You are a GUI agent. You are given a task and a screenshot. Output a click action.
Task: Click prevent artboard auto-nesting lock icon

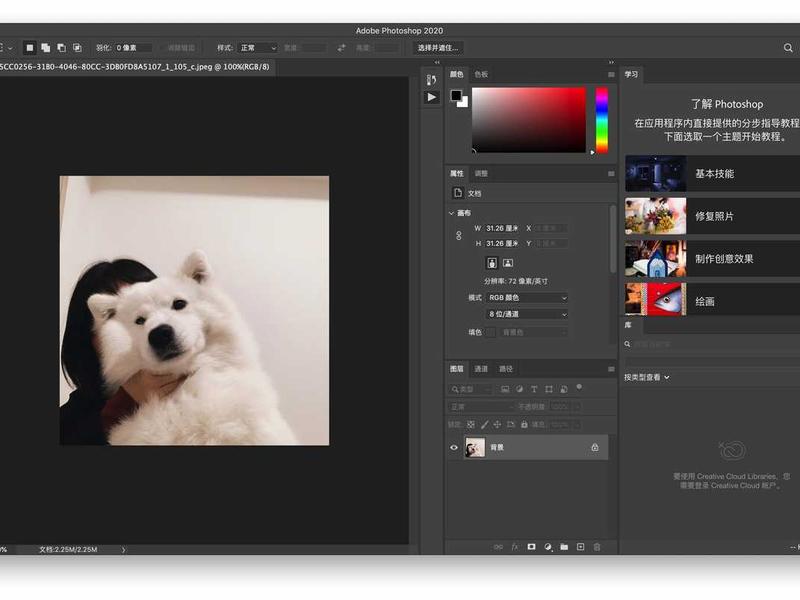coord(511,424)
